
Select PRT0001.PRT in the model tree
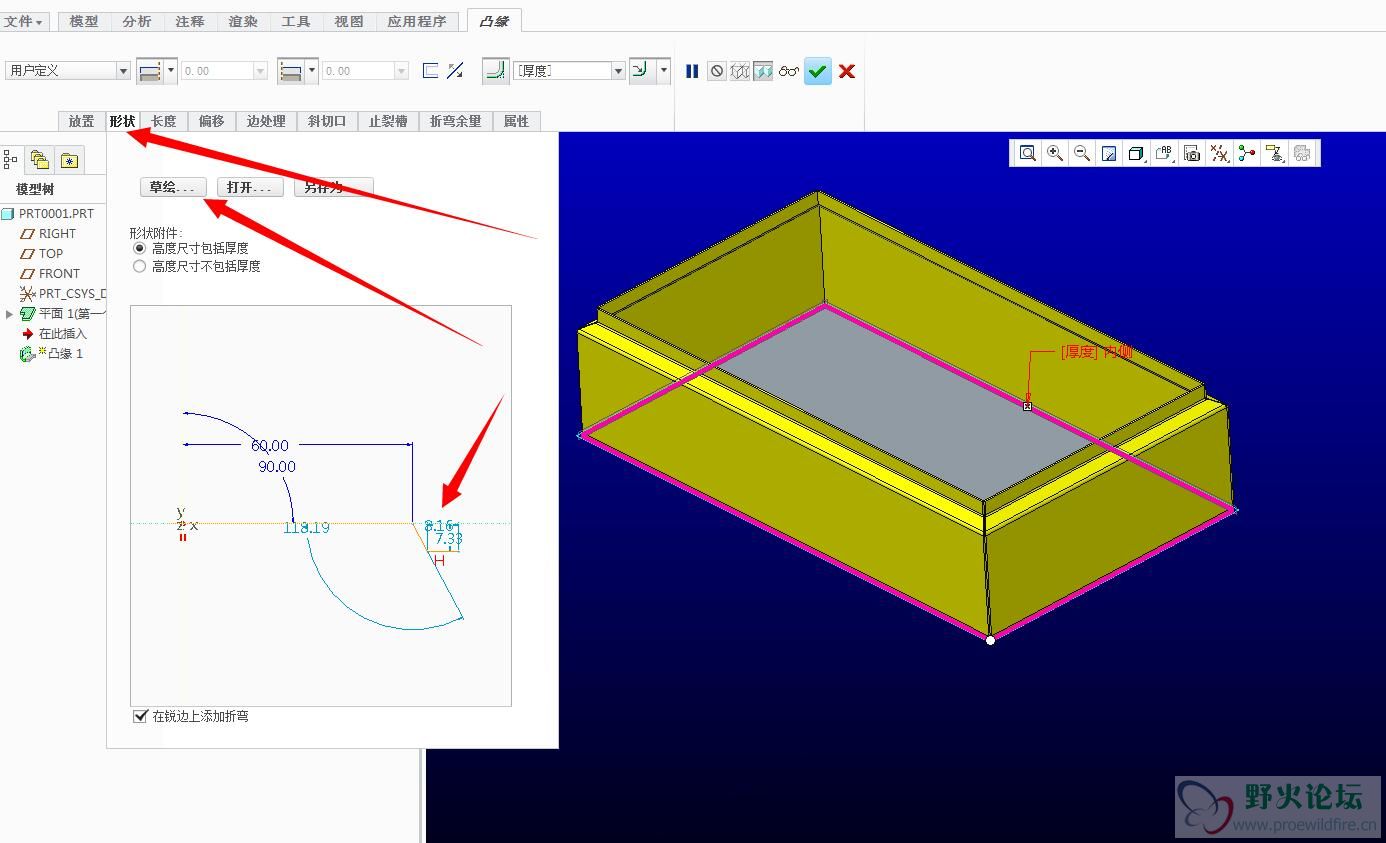click(56, 214)
